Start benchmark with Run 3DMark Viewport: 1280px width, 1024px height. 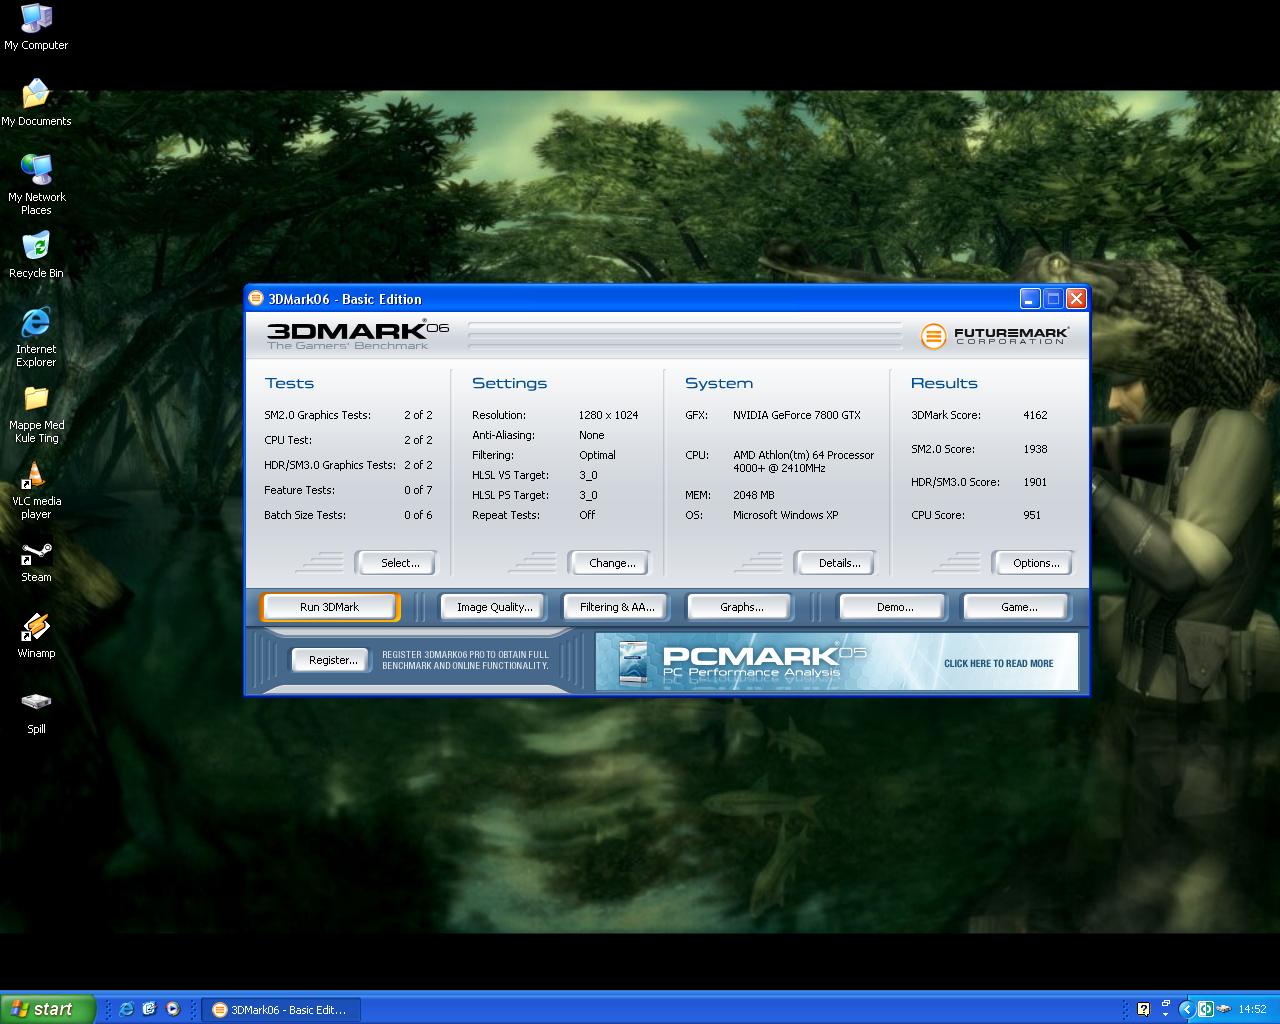pos(330,607)
